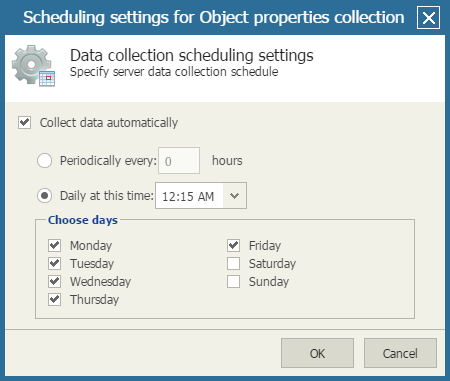The width and height of the screenshot is (450, 381).
Task: Uncheck the Monday checkbox
Action: point(54,245)
